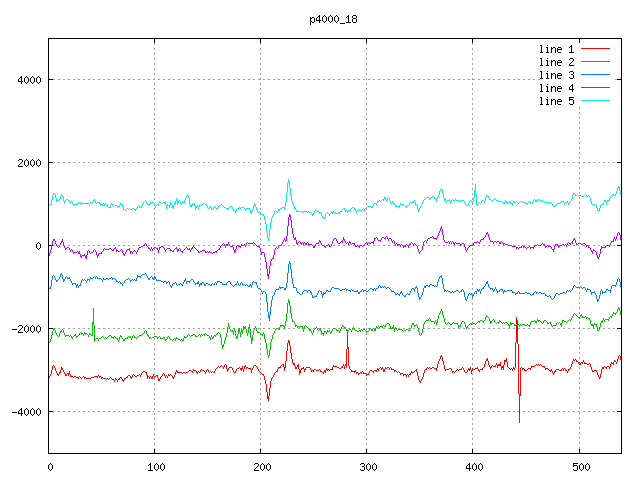
Task: Click the x-axis label 400
Action: 474,467
